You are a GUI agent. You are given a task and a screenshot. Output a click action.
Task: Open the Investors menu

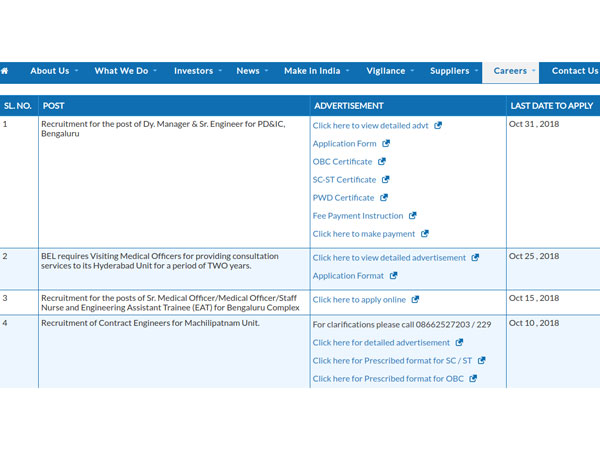click(x=193, y=71)
